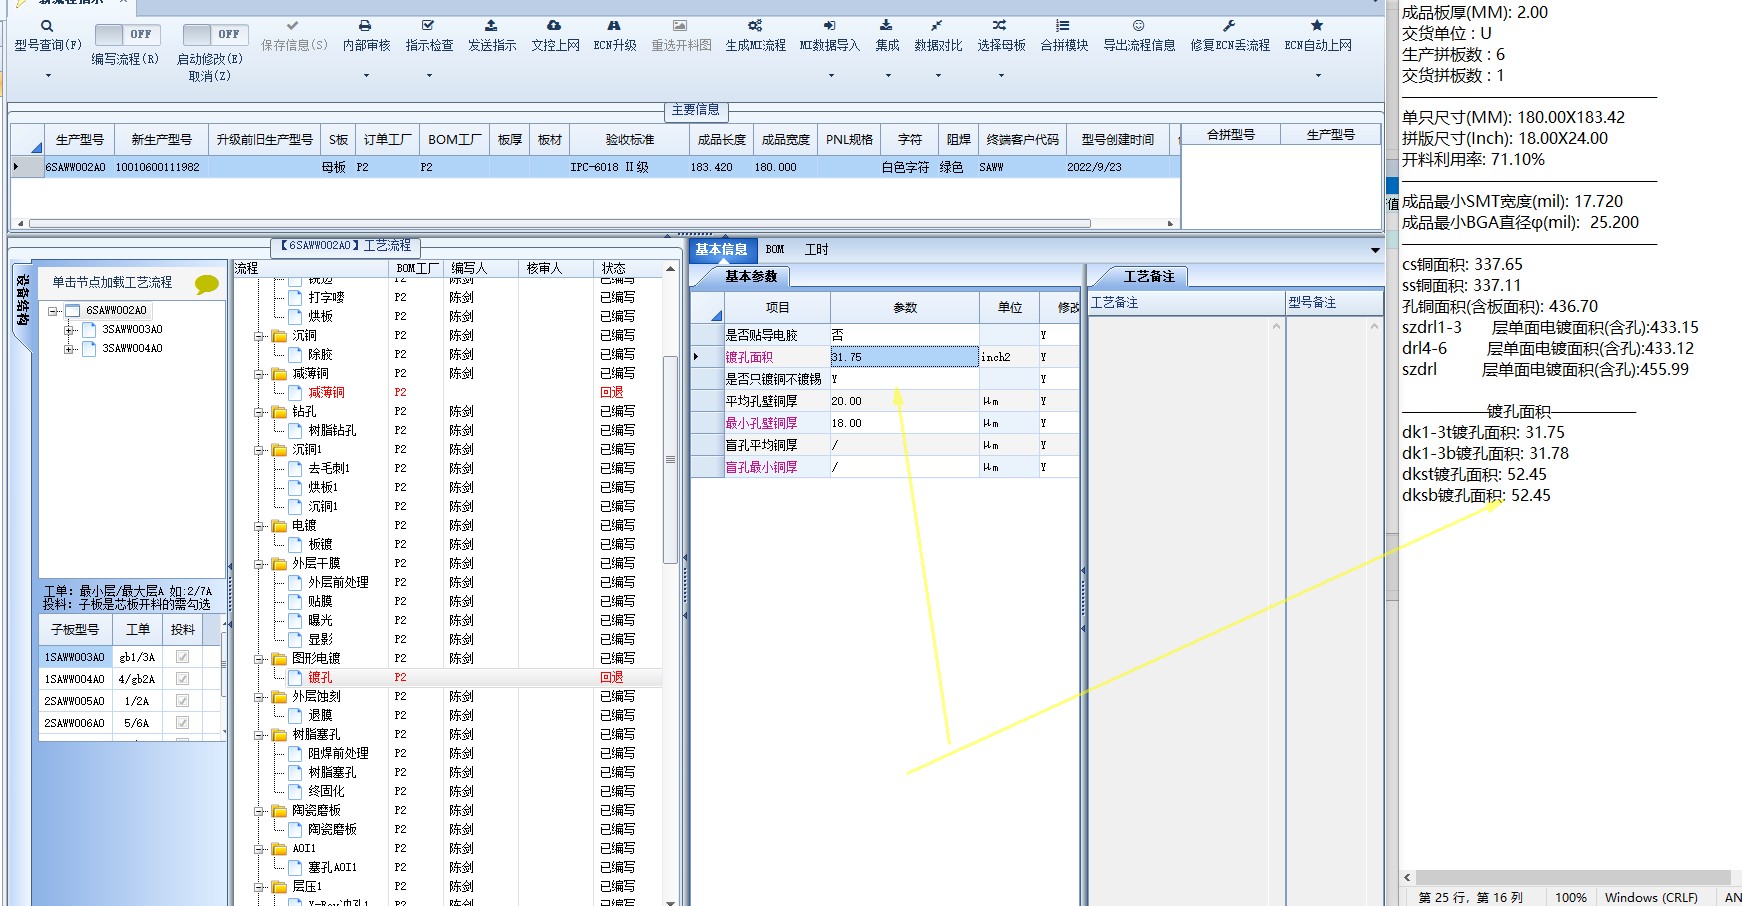Collapse the 外层干膜 process folder
The height and width of the screenshot is (906, 1742).
tap(259, 564)
